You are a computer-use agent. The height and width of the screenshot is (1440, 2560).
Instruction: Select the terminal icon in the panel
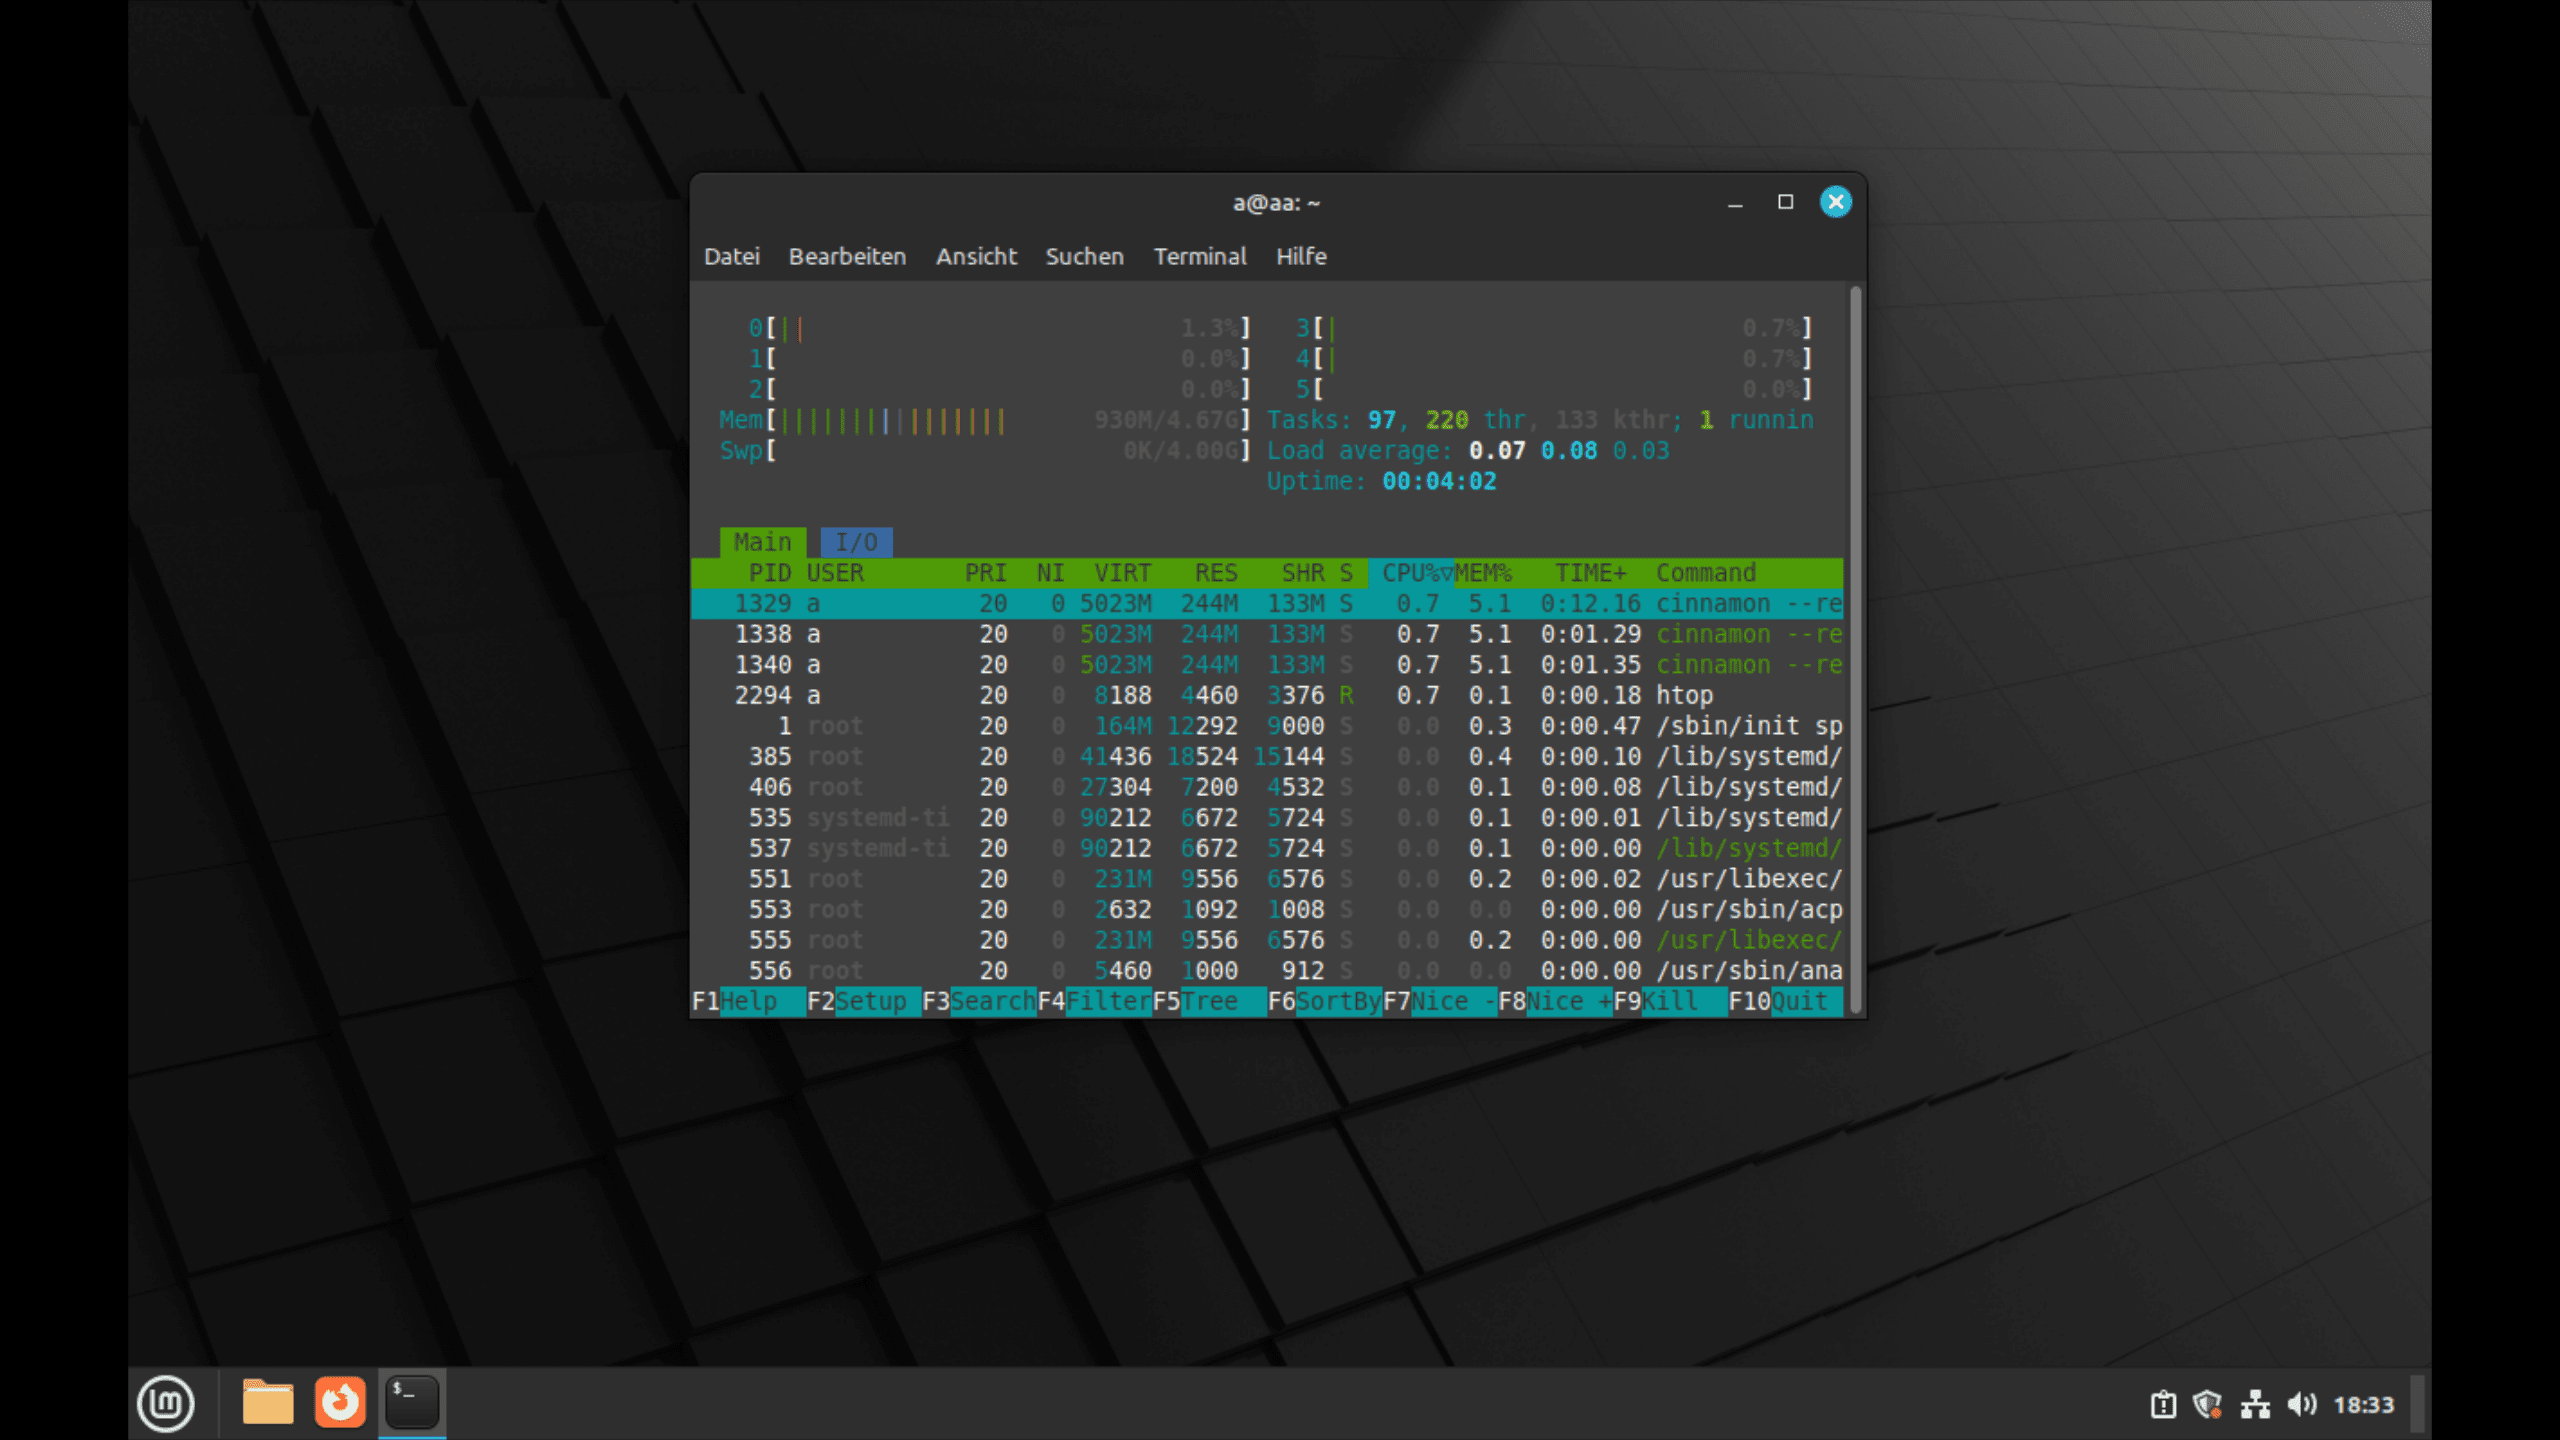(412, 1403)
